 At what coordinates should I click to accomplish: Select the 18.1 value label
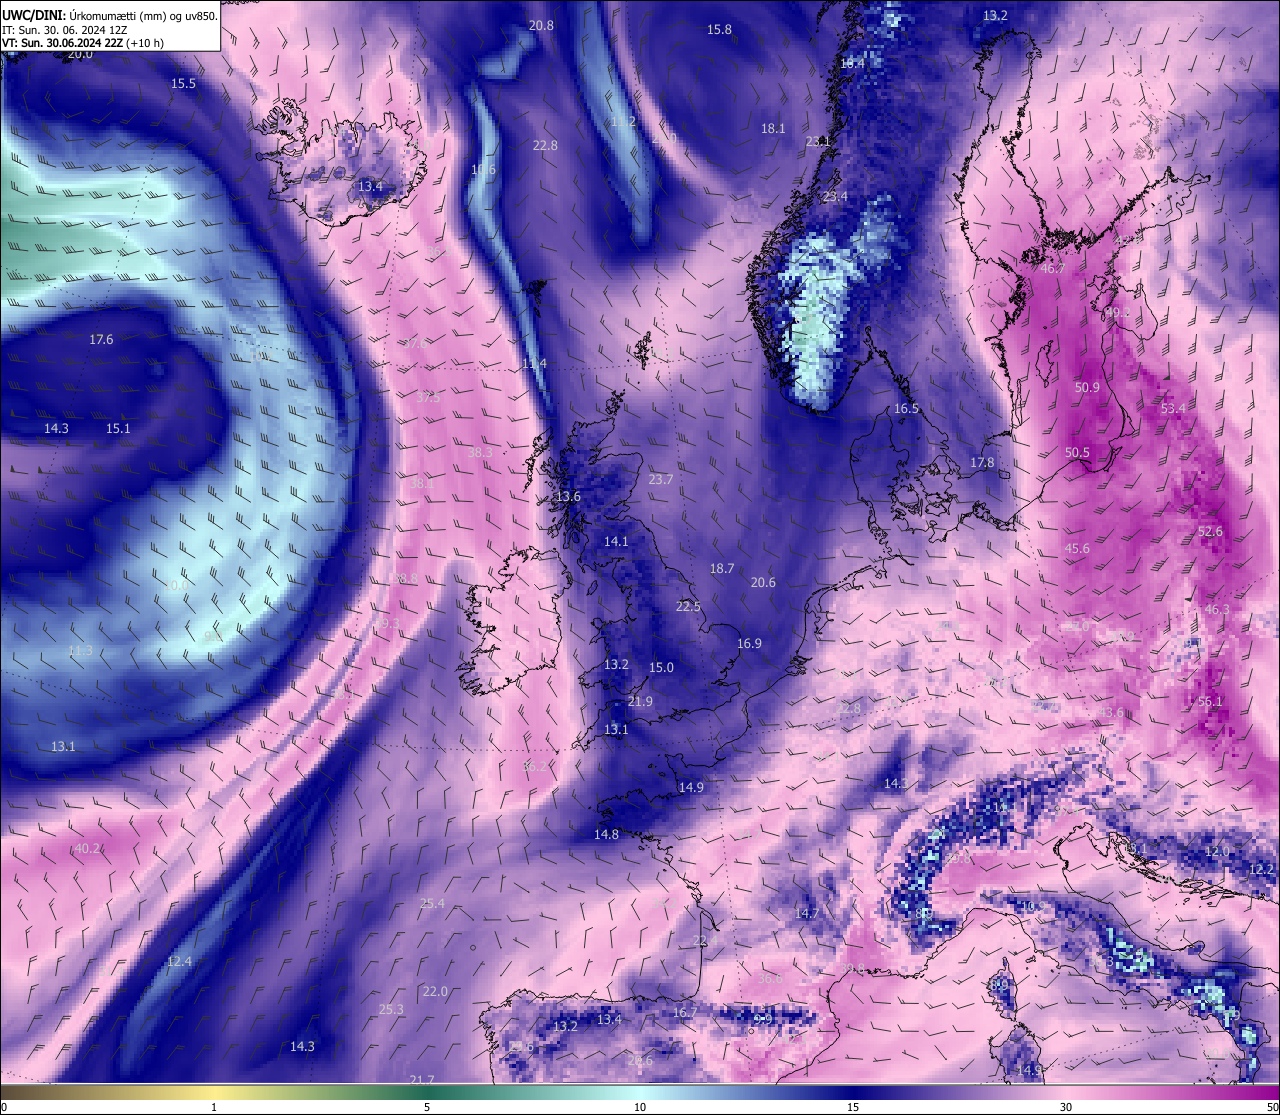[773, 128]
